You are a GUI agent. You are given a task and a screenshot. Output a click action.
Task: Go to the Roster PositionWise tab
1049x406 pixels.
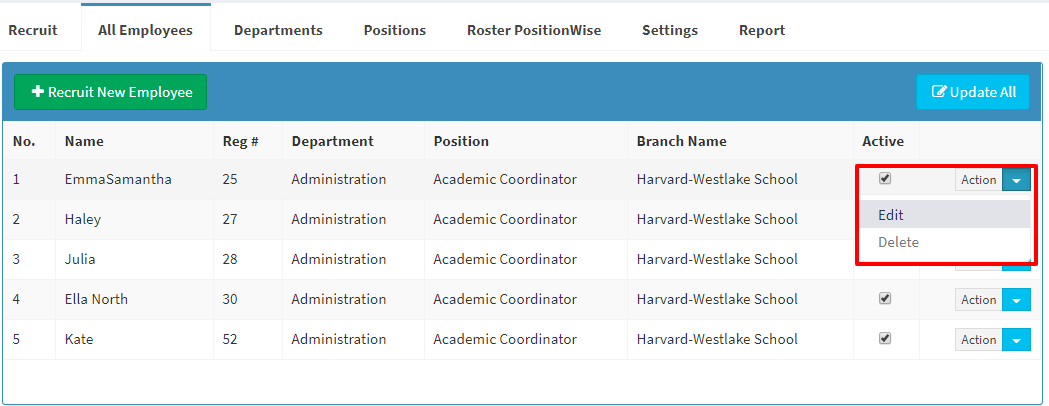[x=534, y=30]
